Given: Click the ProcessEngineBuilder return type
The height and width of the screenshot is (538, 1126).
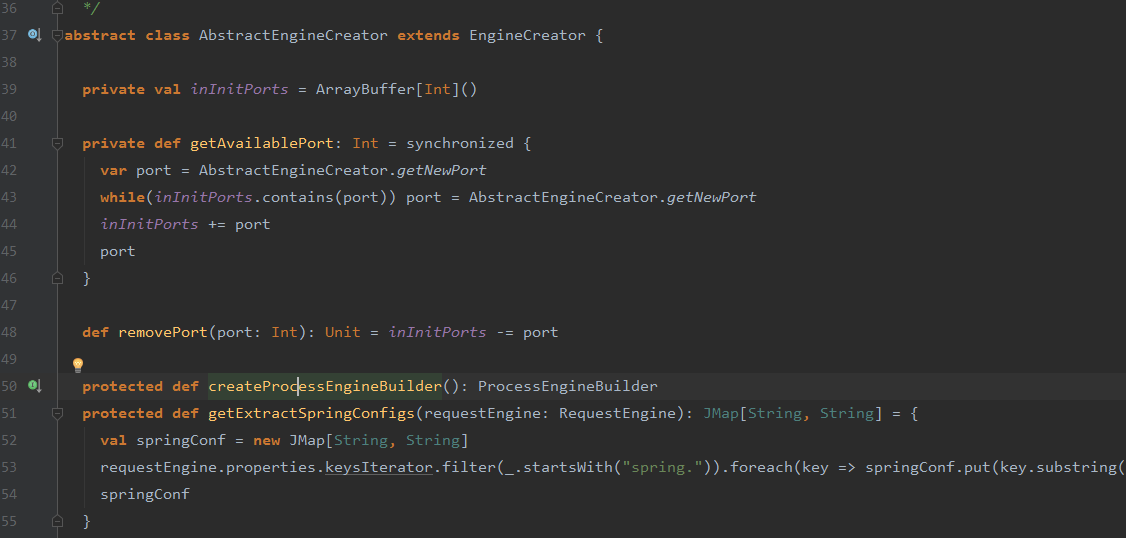Looking at the screenshot, I should coord(567,386).
